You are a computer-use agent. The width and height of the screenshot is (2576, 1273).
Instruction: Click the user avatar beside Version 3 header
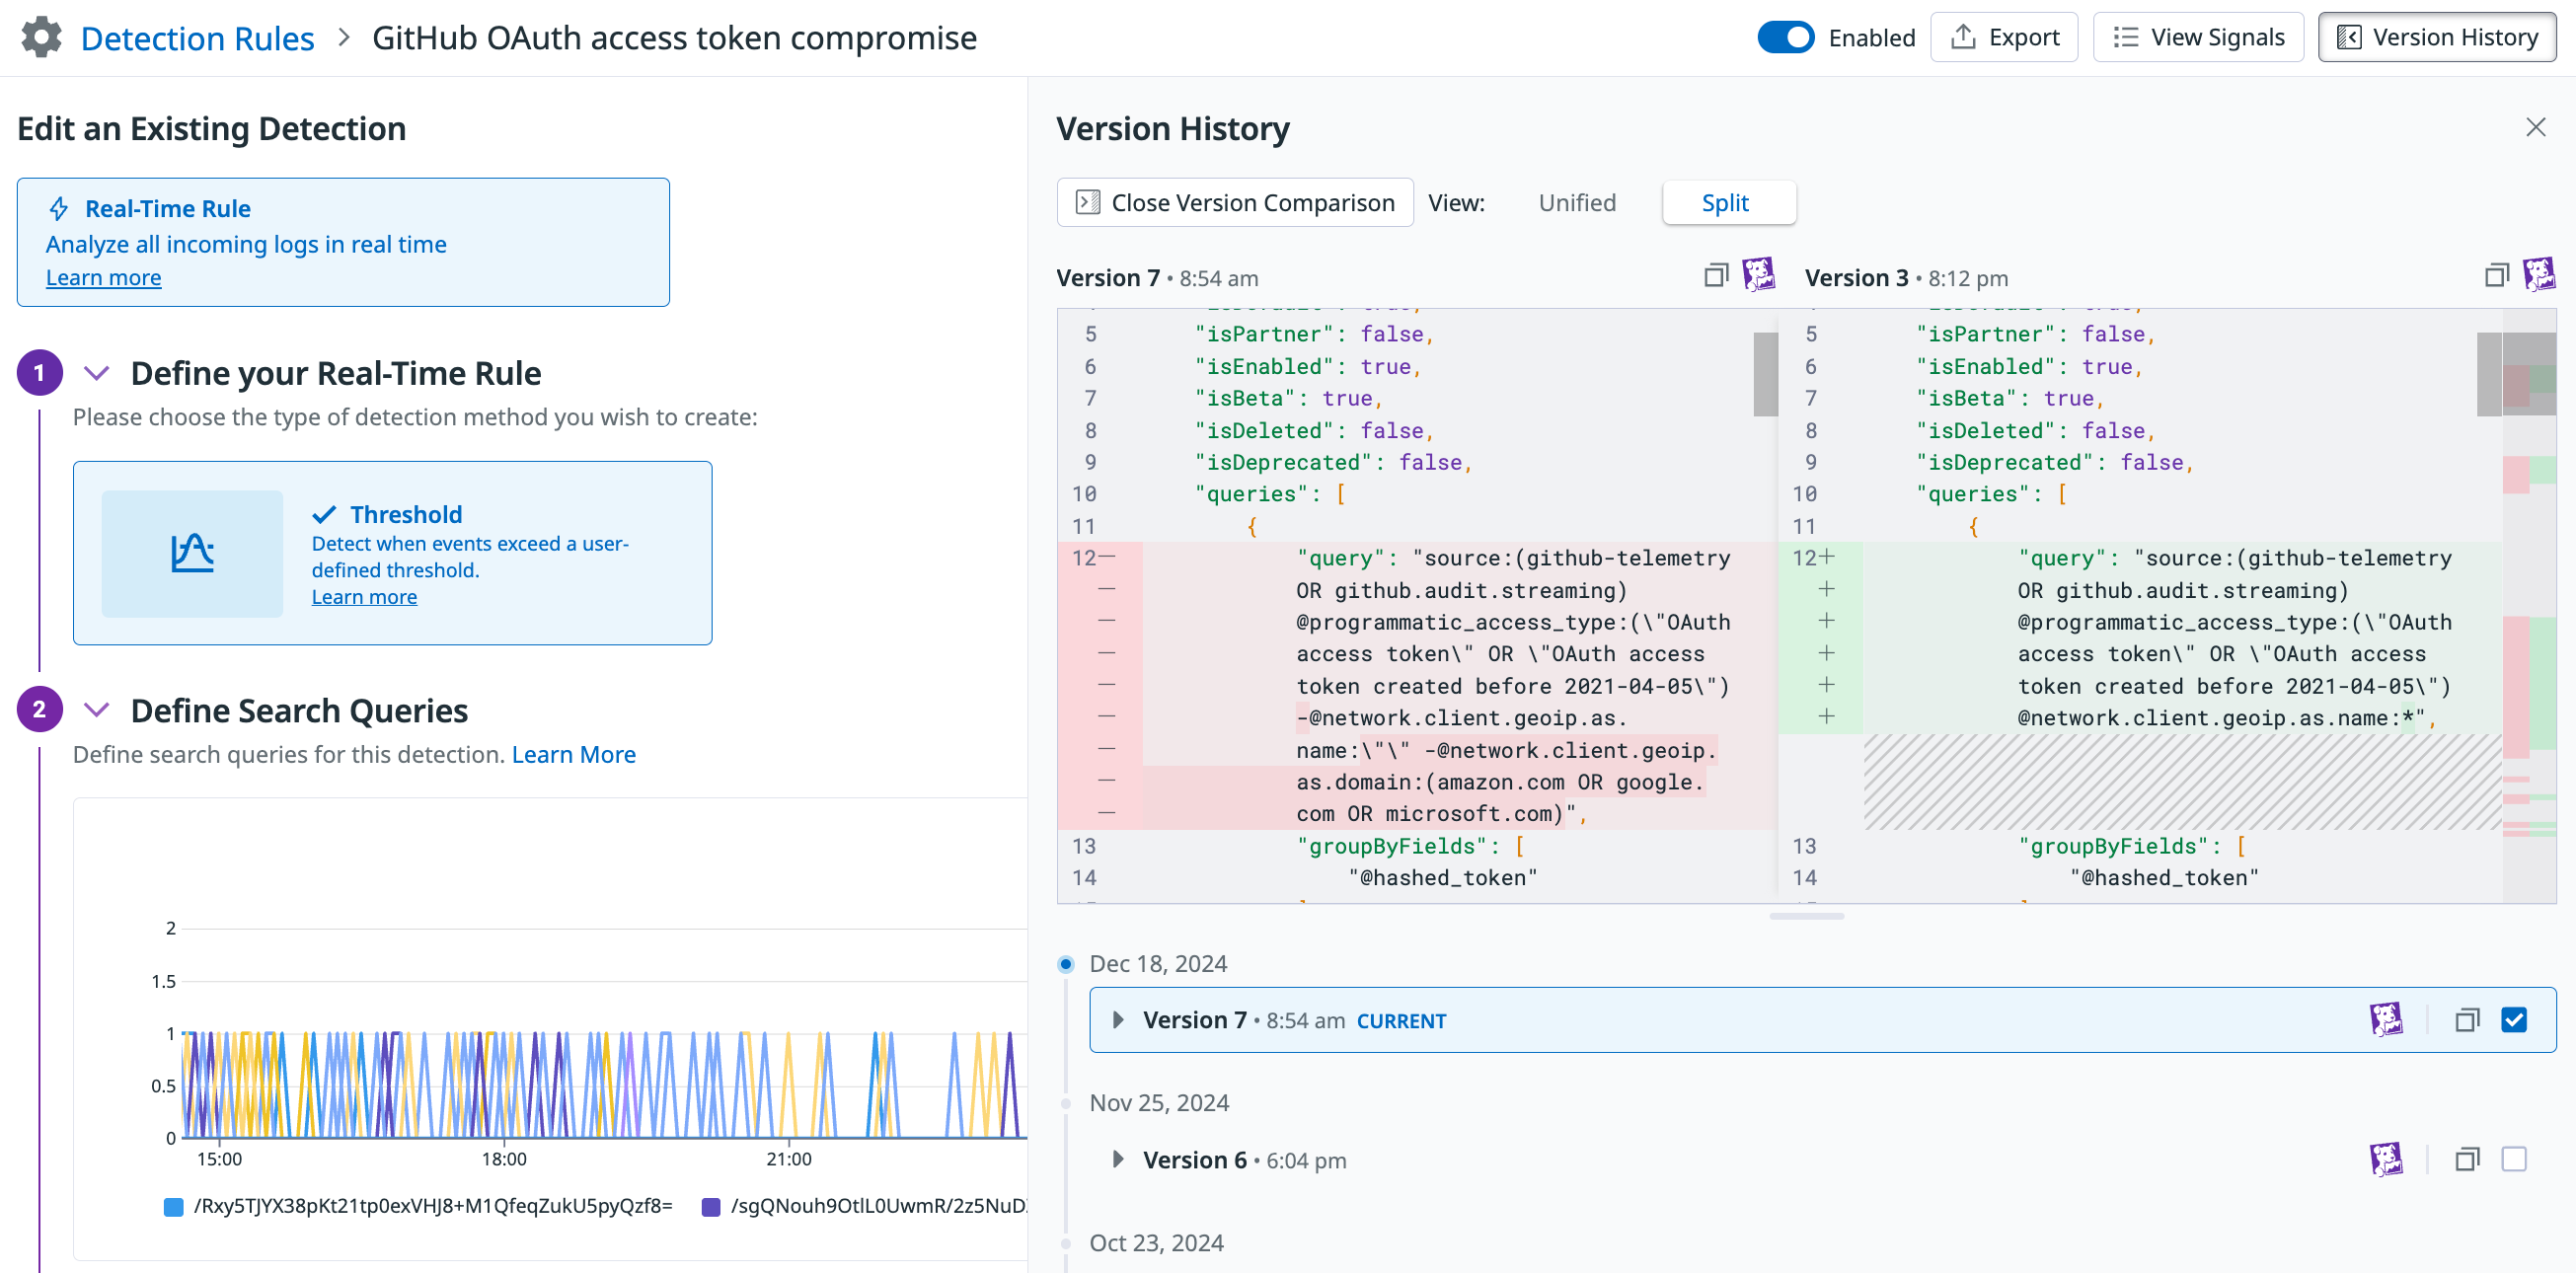[2538, 274]
